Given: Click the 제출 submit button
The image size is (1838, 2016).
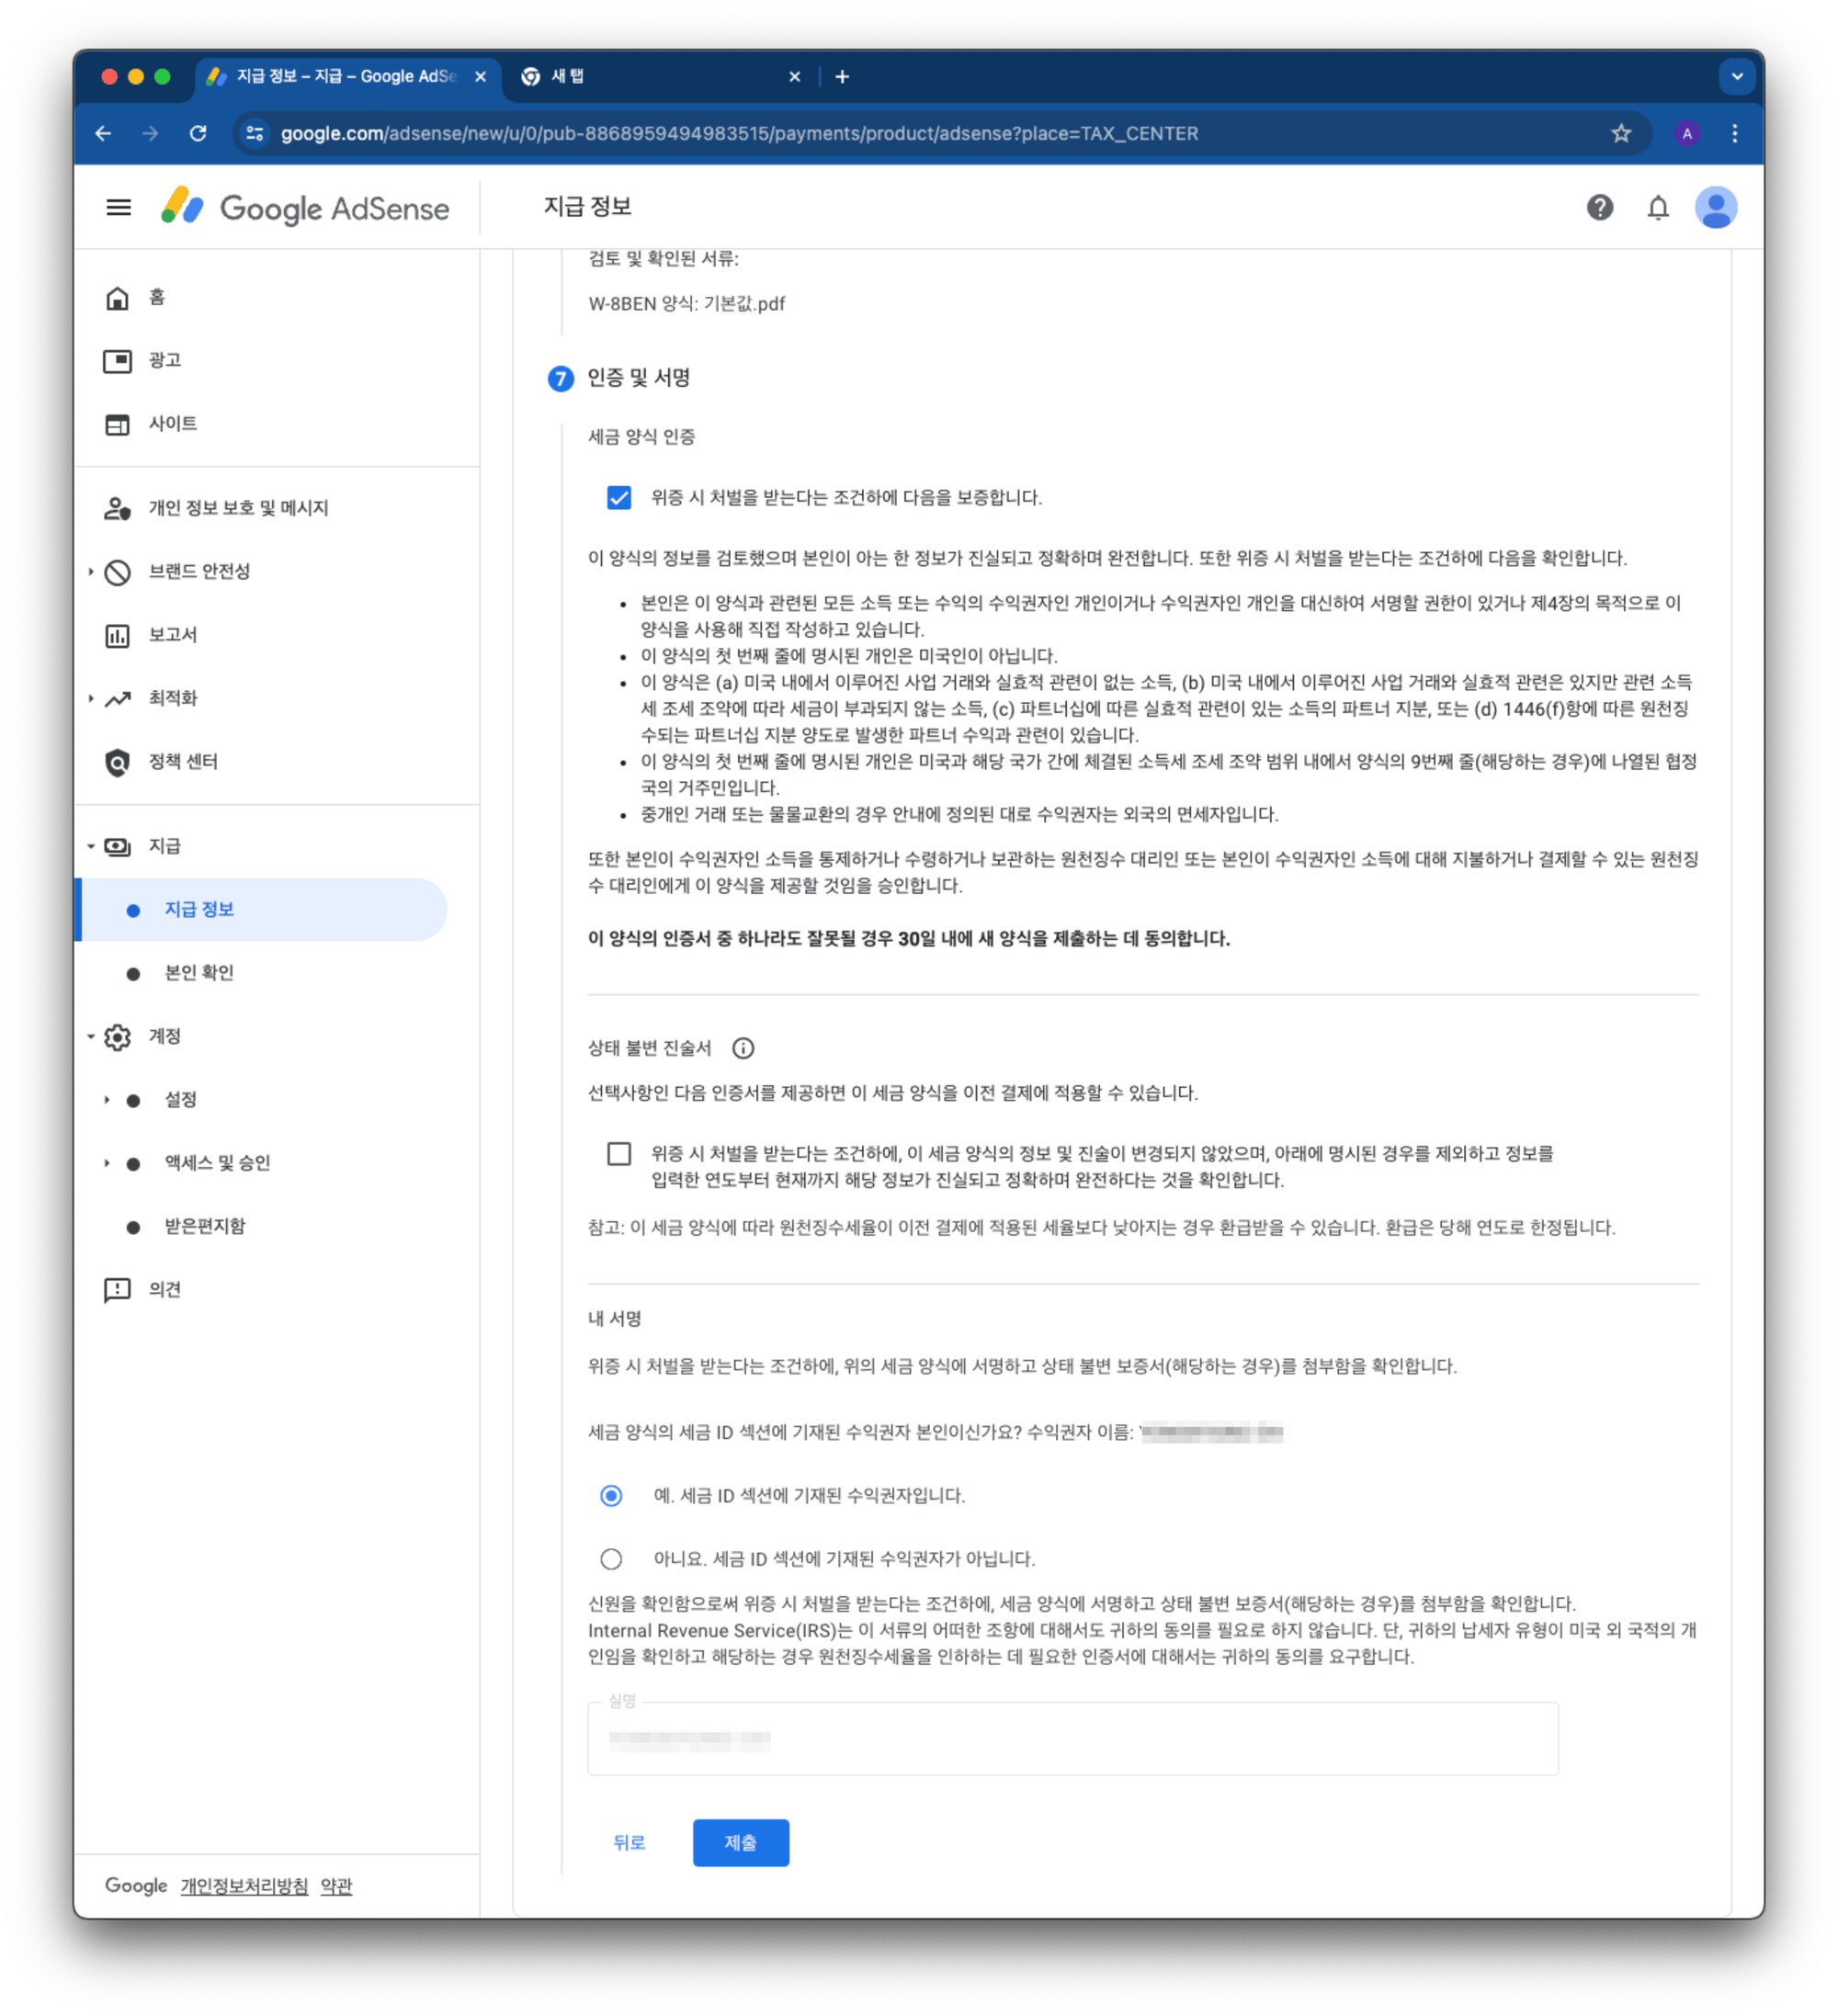Looking at the screenshot, I should (740, 1841).
